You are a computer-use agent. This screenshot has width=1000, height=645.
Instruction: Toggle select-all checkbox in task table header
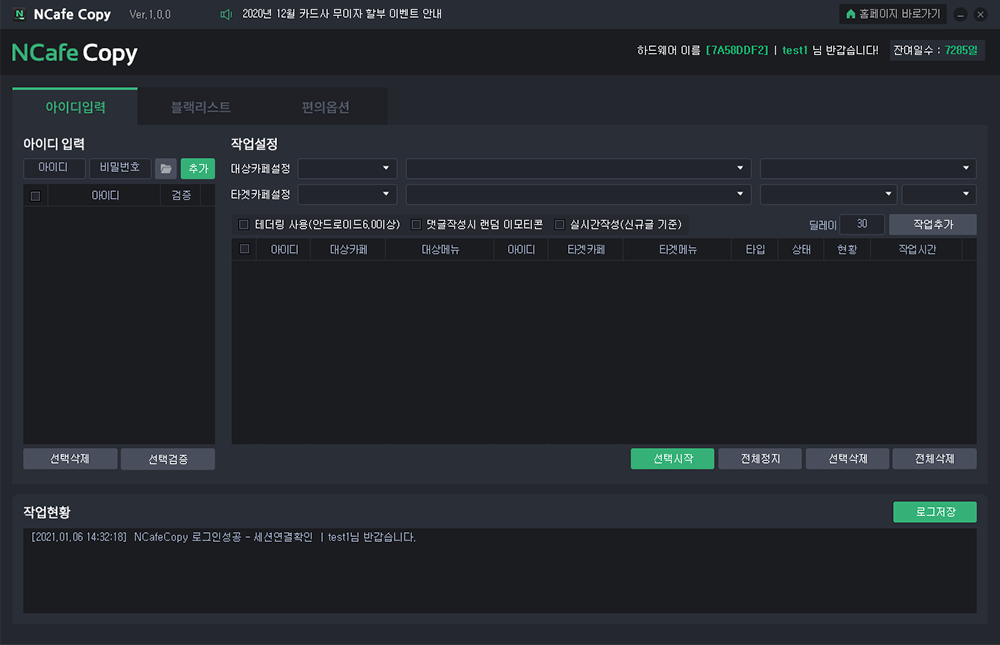pyautogui.click(x=244, y=249)
